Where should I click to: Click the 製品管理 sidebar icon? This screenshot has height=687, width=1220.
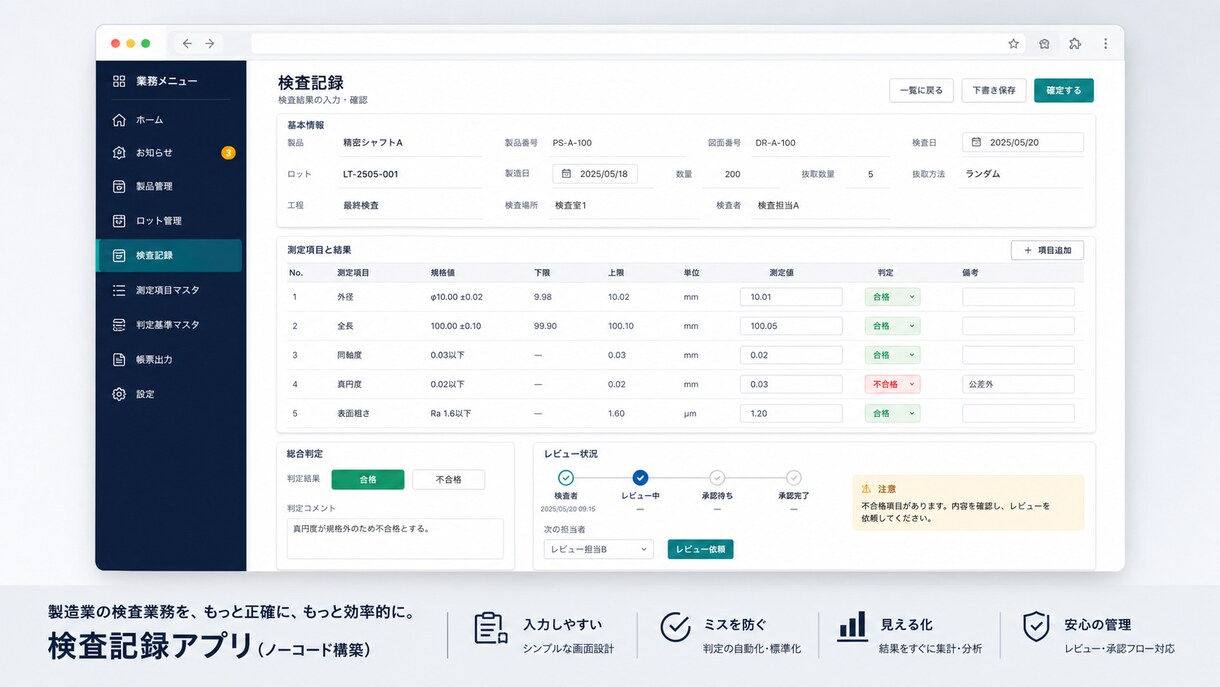(x=119, y=186)
